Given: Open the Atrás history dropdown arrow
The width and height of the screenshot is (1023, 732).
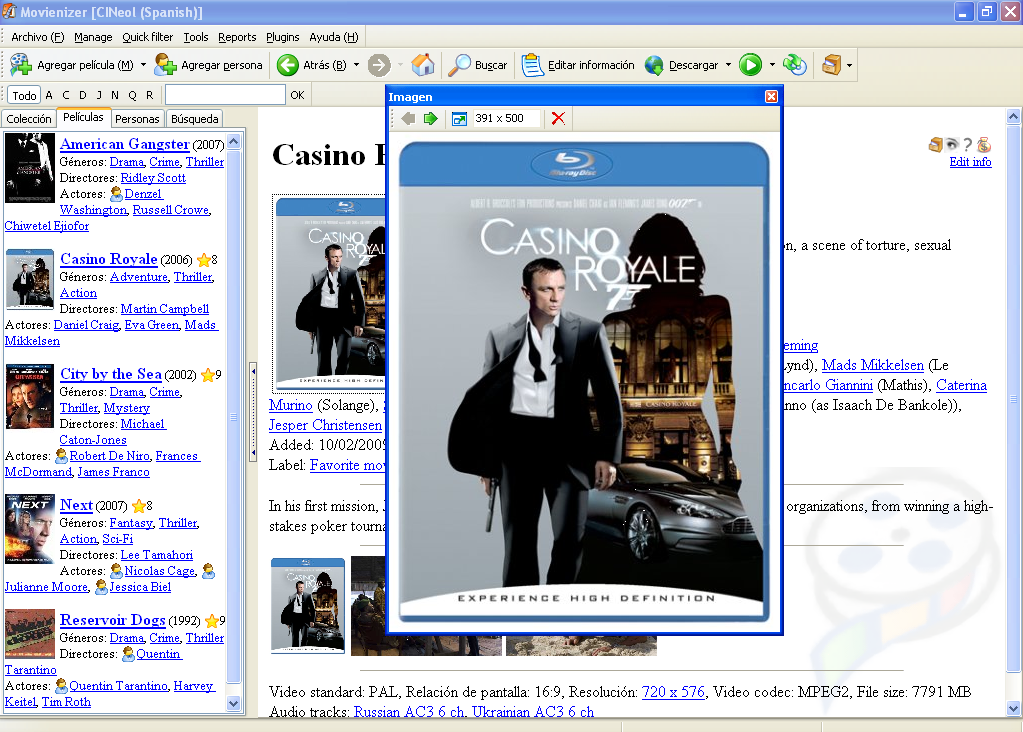Looking at the screenshot, I should coord(356,65).
